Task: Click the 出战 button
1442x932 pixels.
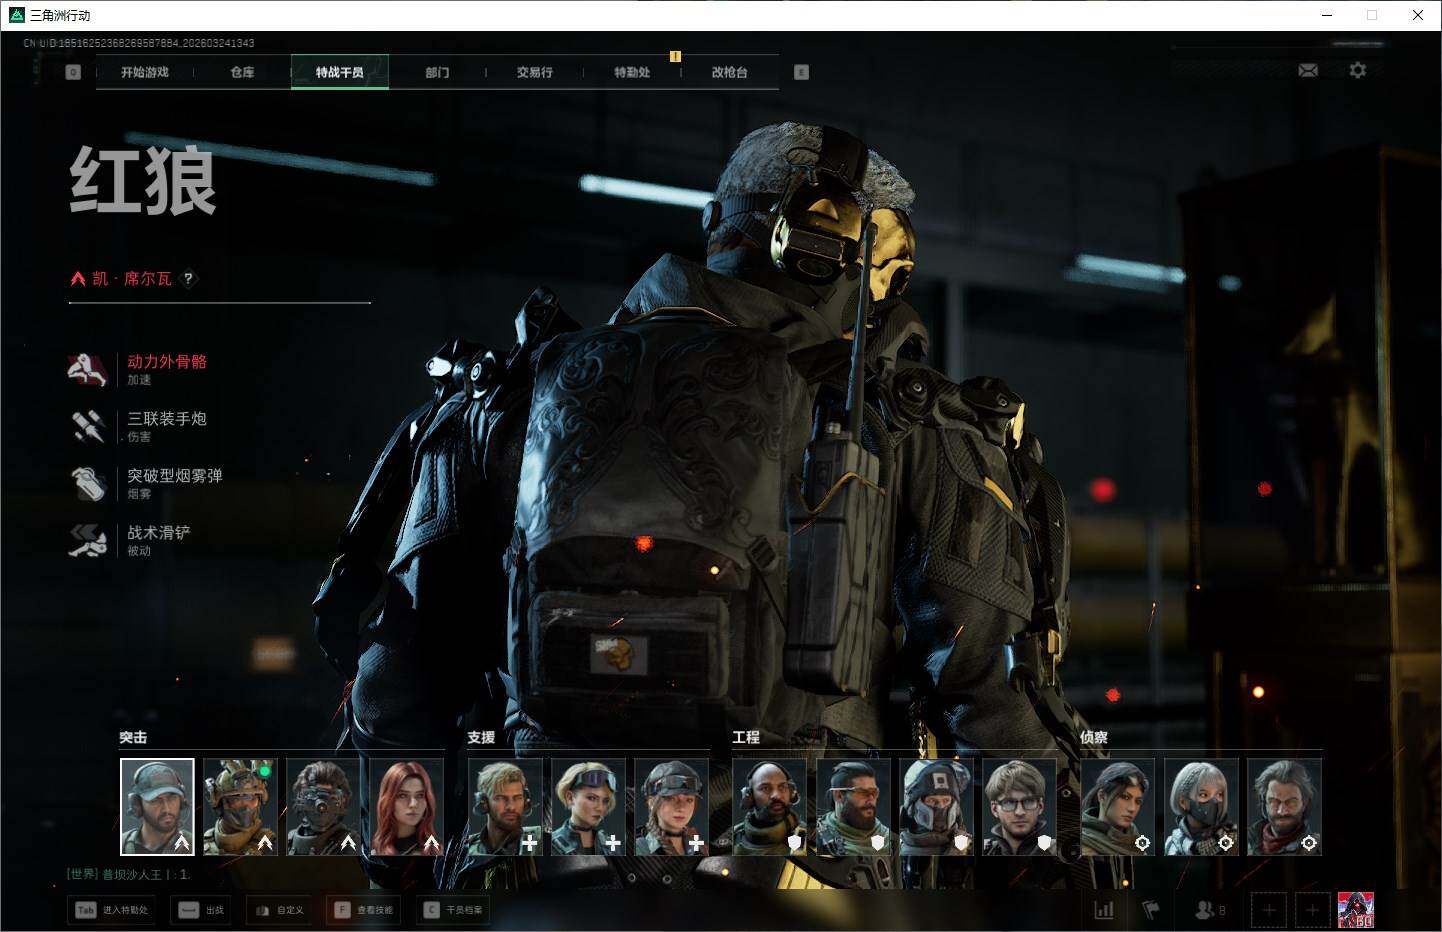Action: 202,910
